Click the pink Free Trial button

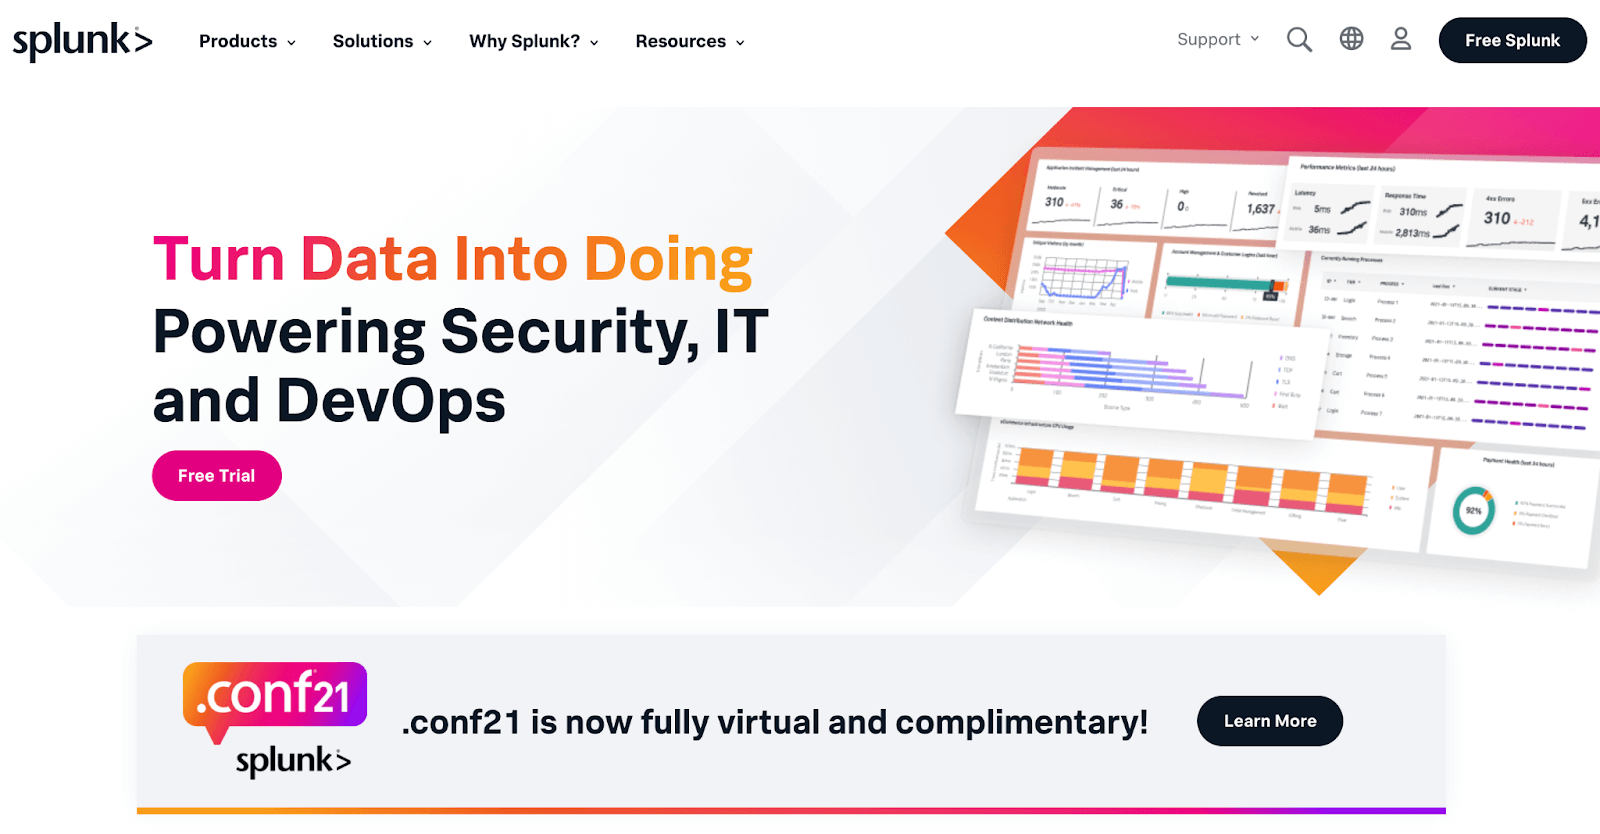[x=217, y=476]
